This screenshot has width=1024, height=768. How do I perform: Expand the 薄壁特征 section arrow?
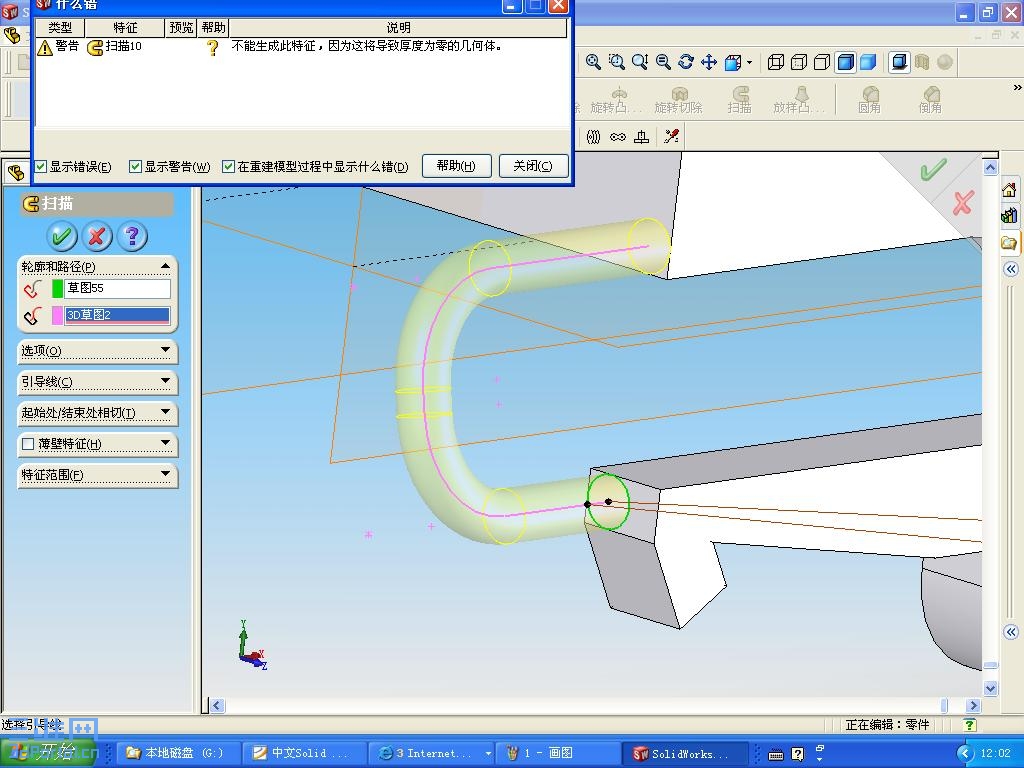pos(166,443)
